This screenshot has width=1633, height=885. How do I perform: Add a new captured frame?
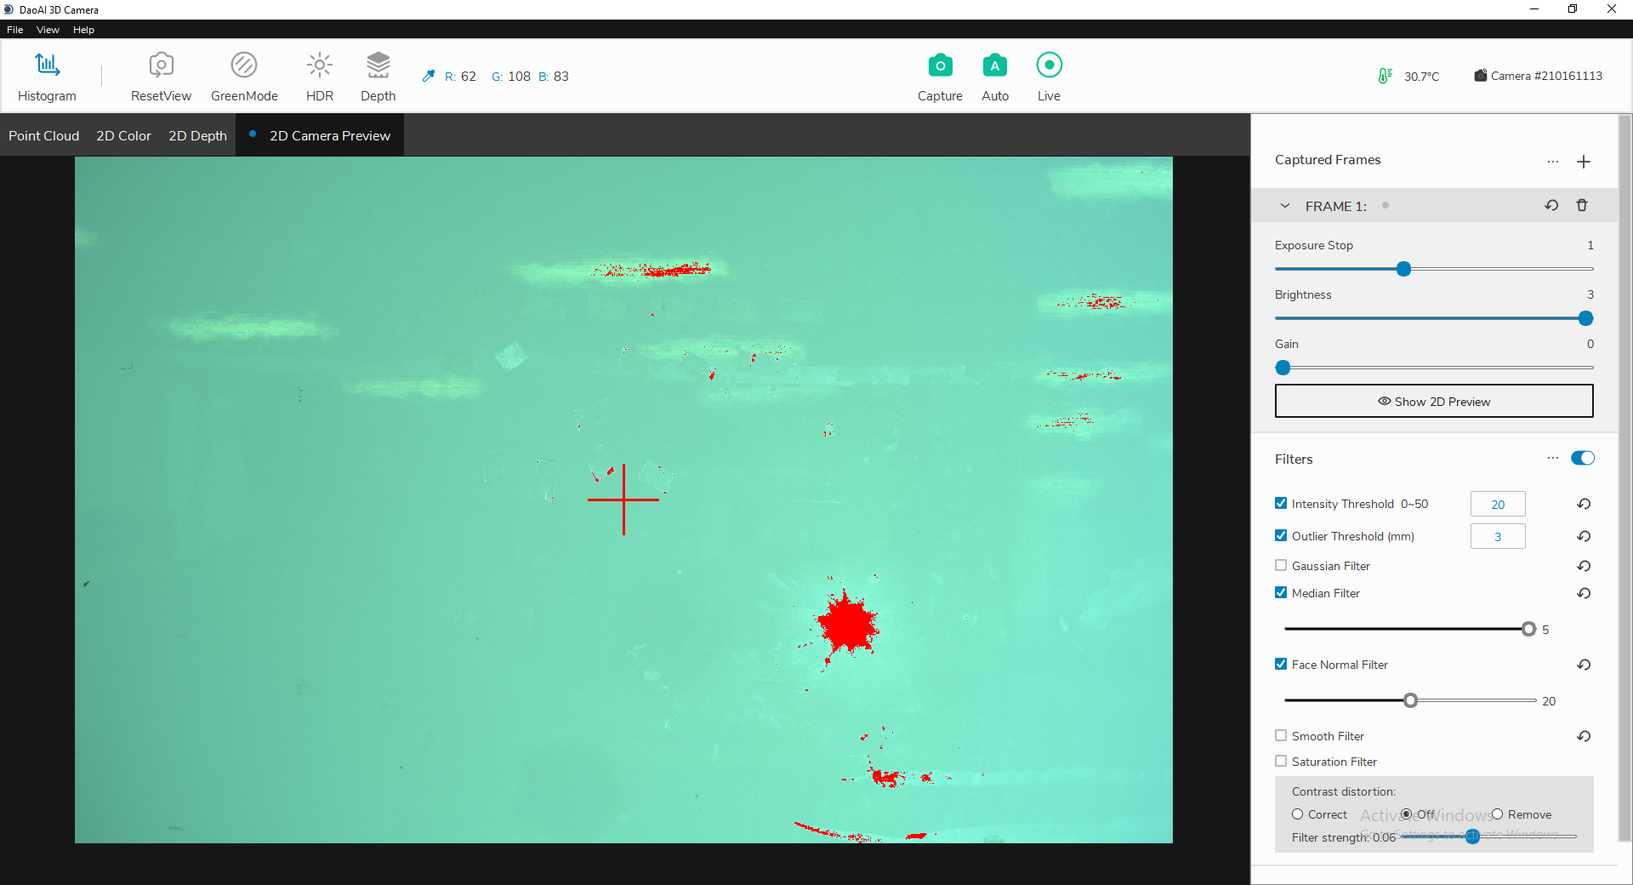tap(1583, 162)
